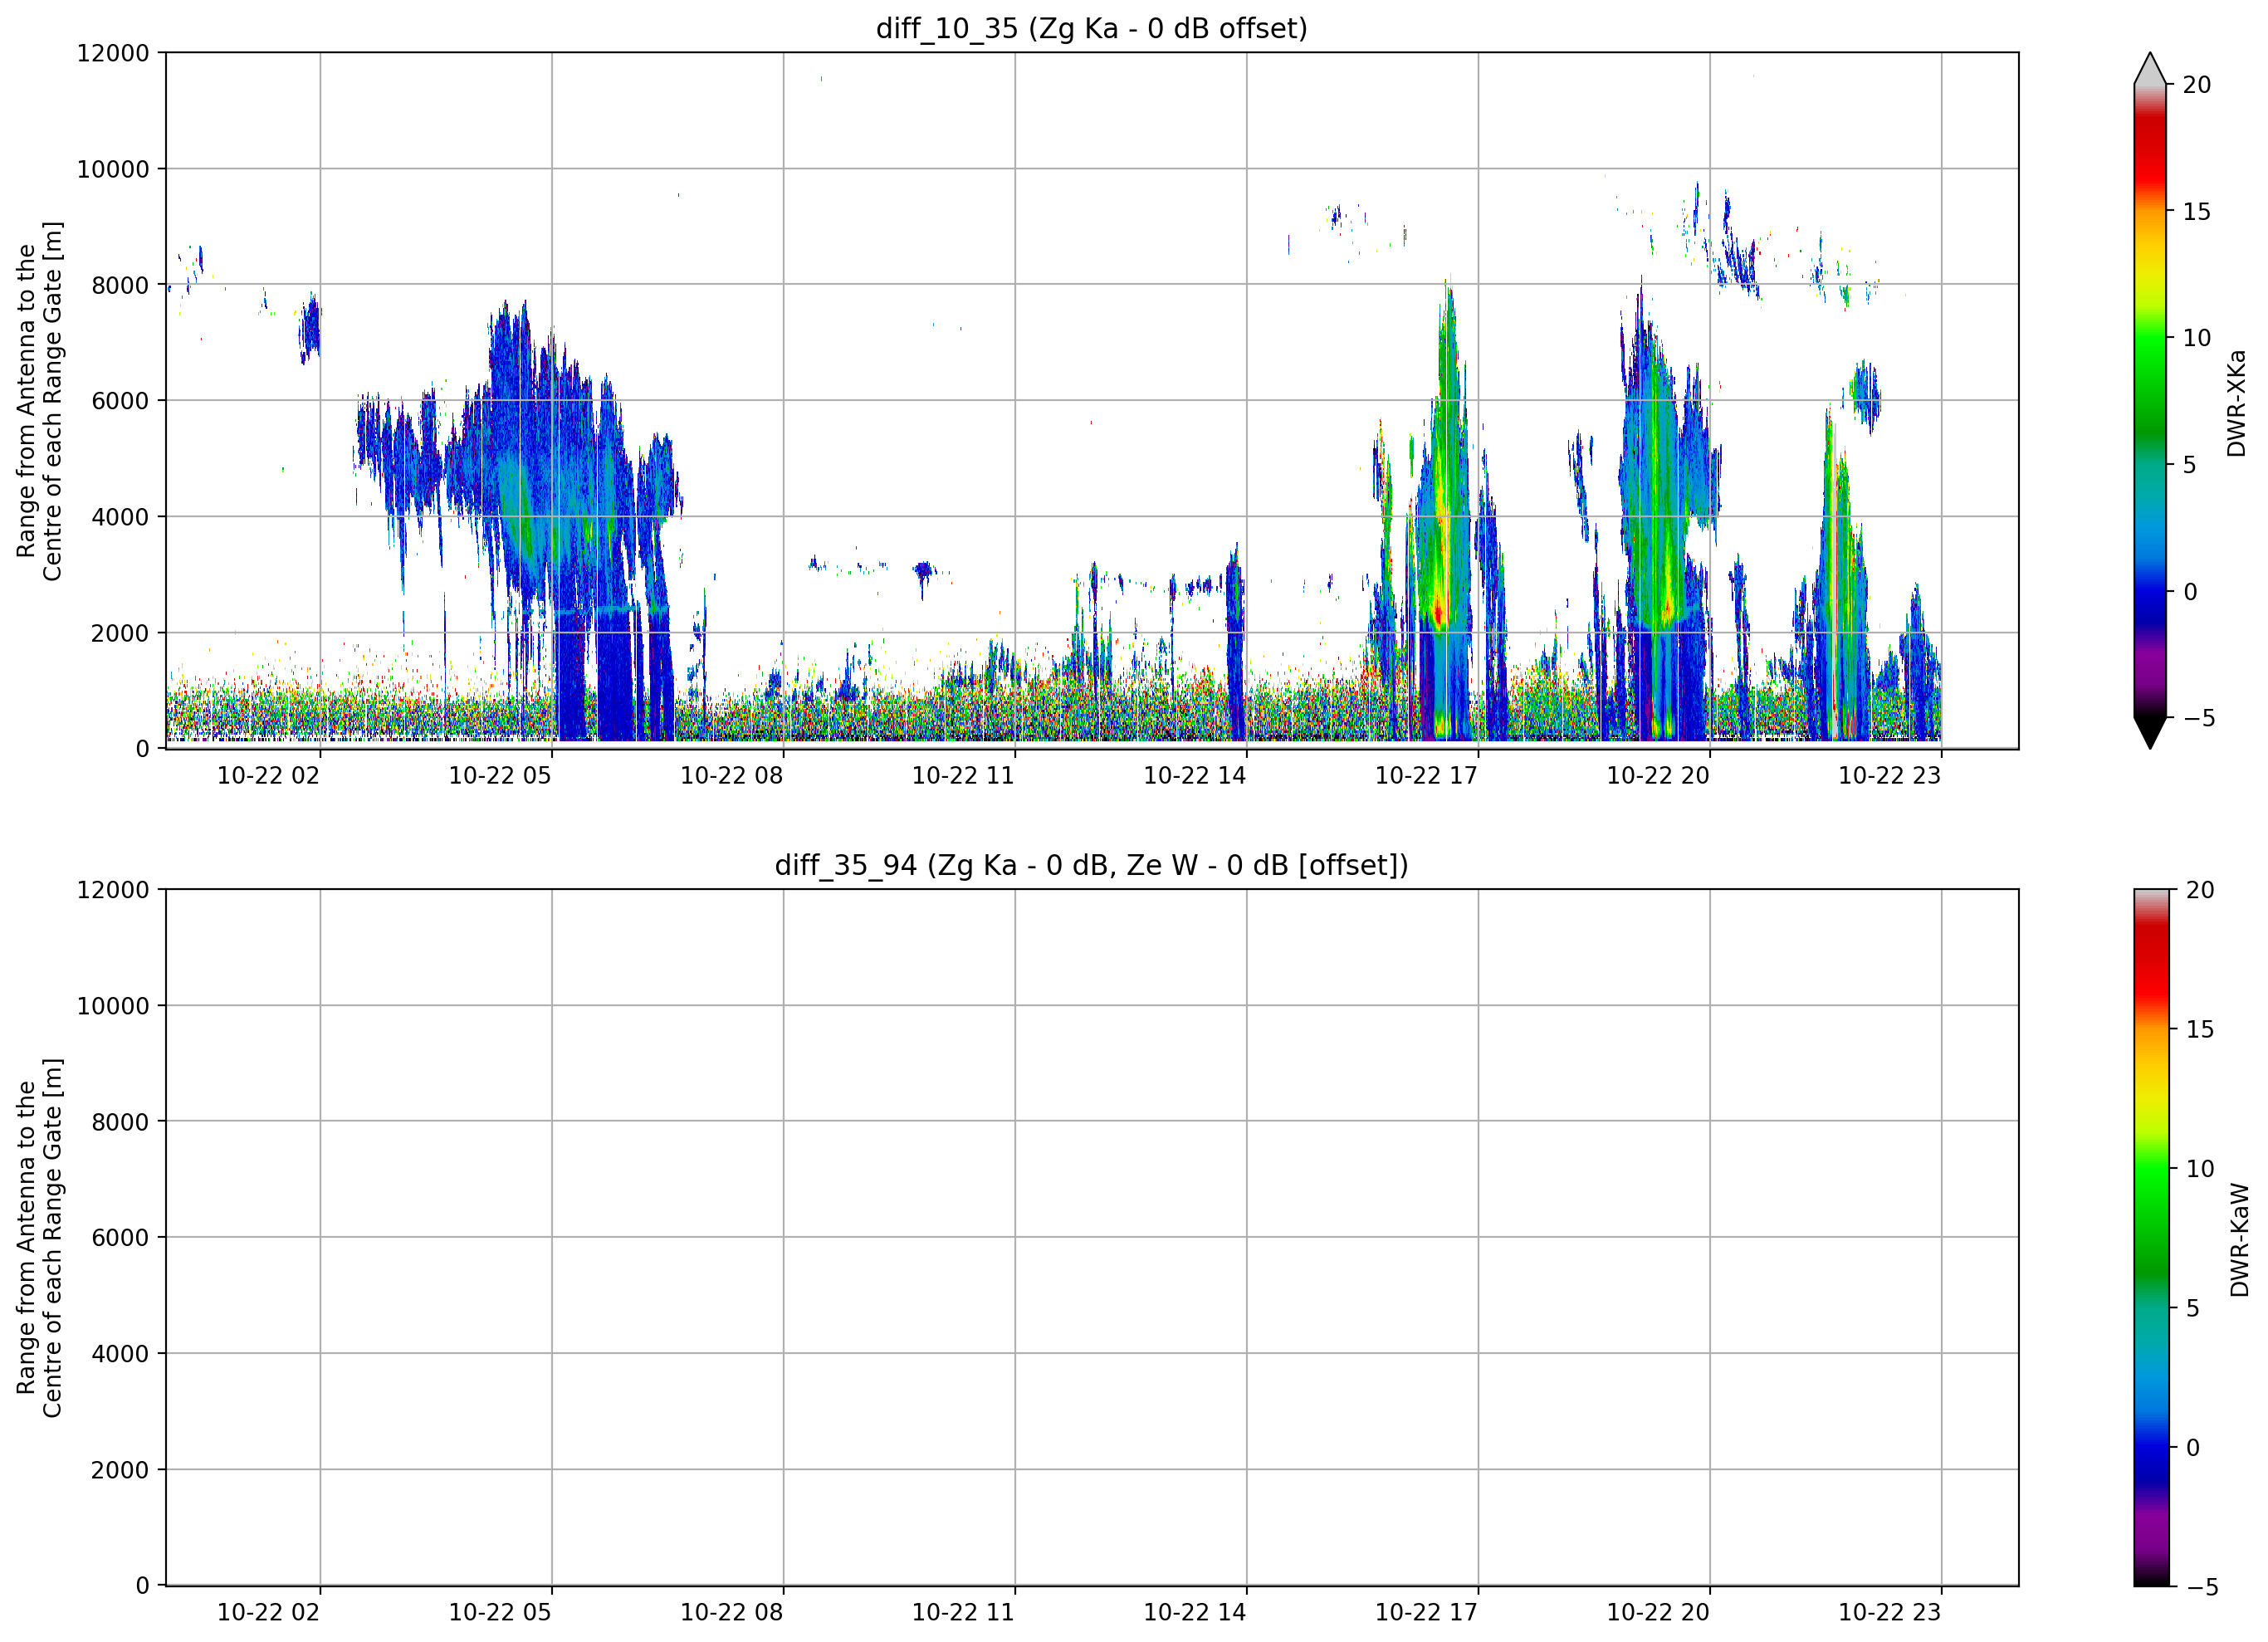Screen dimensions: 2268x1642
Task: Click the '5' tick on DWR-KaW colorbar
Action: [x=2193, y=1309]
